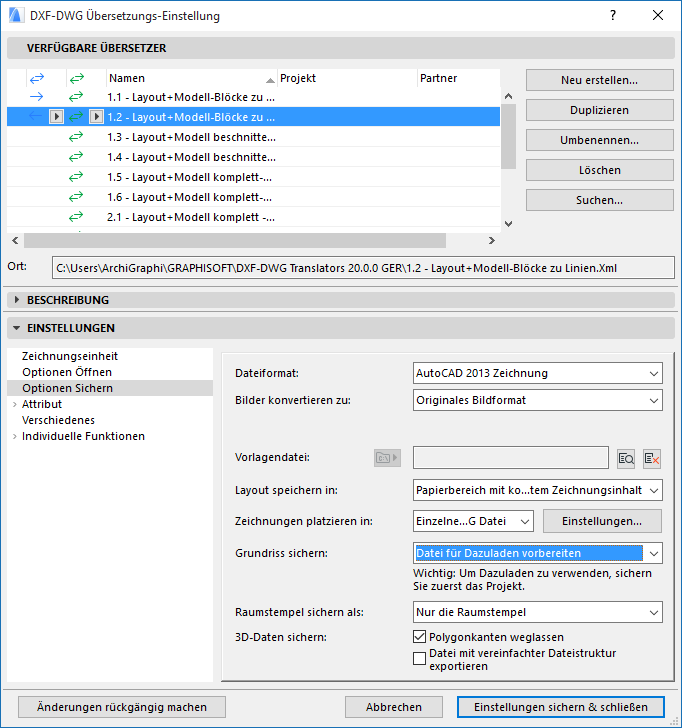Click horizontal scrollbar right arrow
Screen dimensions: 682x728
point(492,240)
